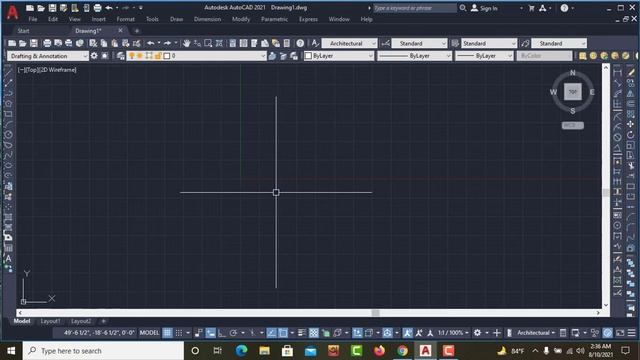Click the TOP face of the ViewCube
Viewport: 640px width, 360px height.
(x=573, y=92)
